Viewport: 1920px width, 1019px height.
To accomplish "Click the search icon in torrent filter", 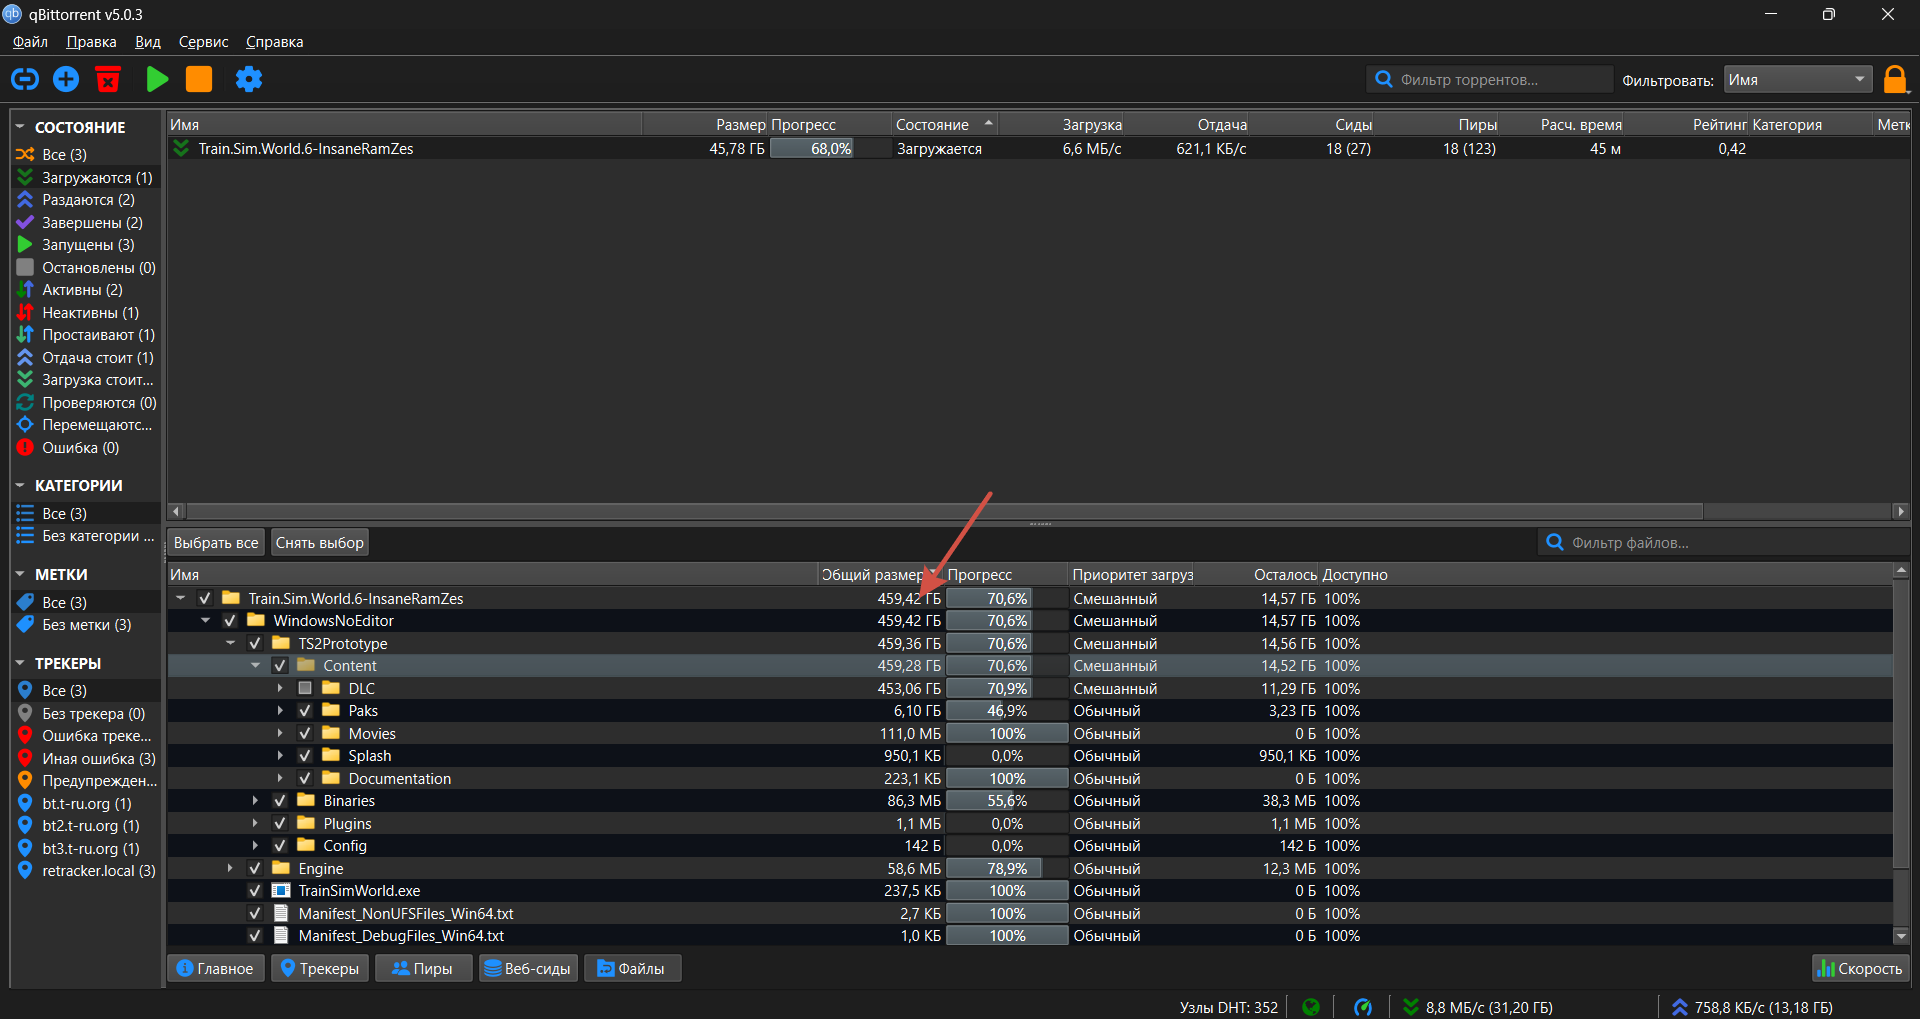I will point(1384,79).
